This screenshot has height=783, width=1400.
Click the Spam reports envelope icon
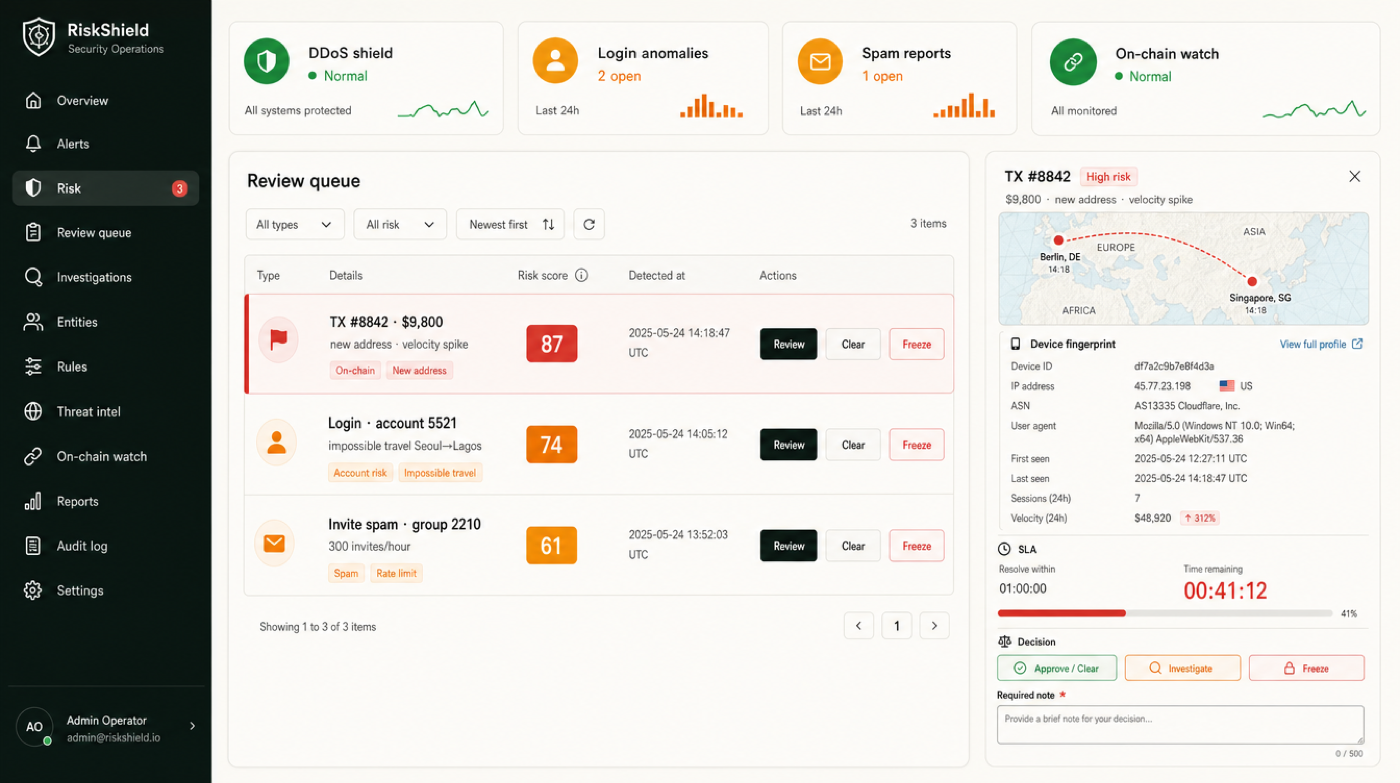[820, 62]
